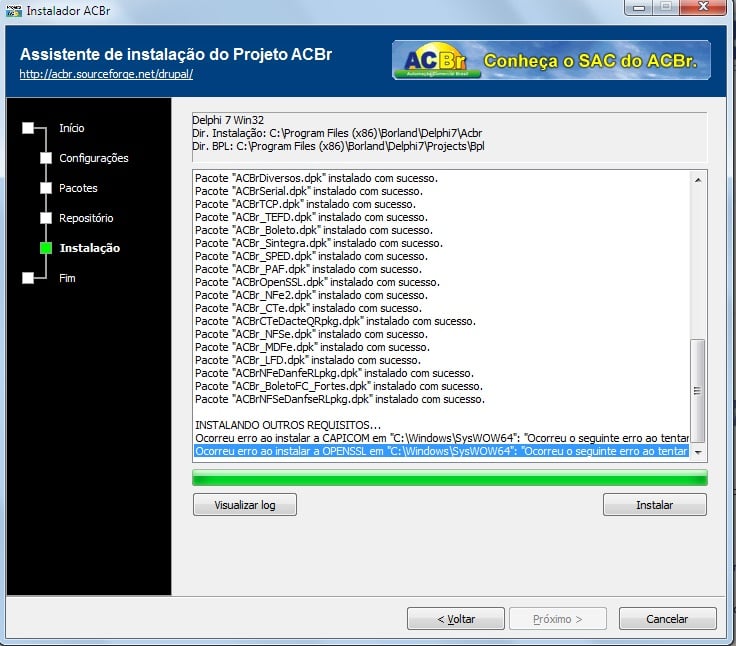Screen dimensions: 736x646
Task: Click the Instalador ACBr title bar icon
Action: [x=14, y=10]
